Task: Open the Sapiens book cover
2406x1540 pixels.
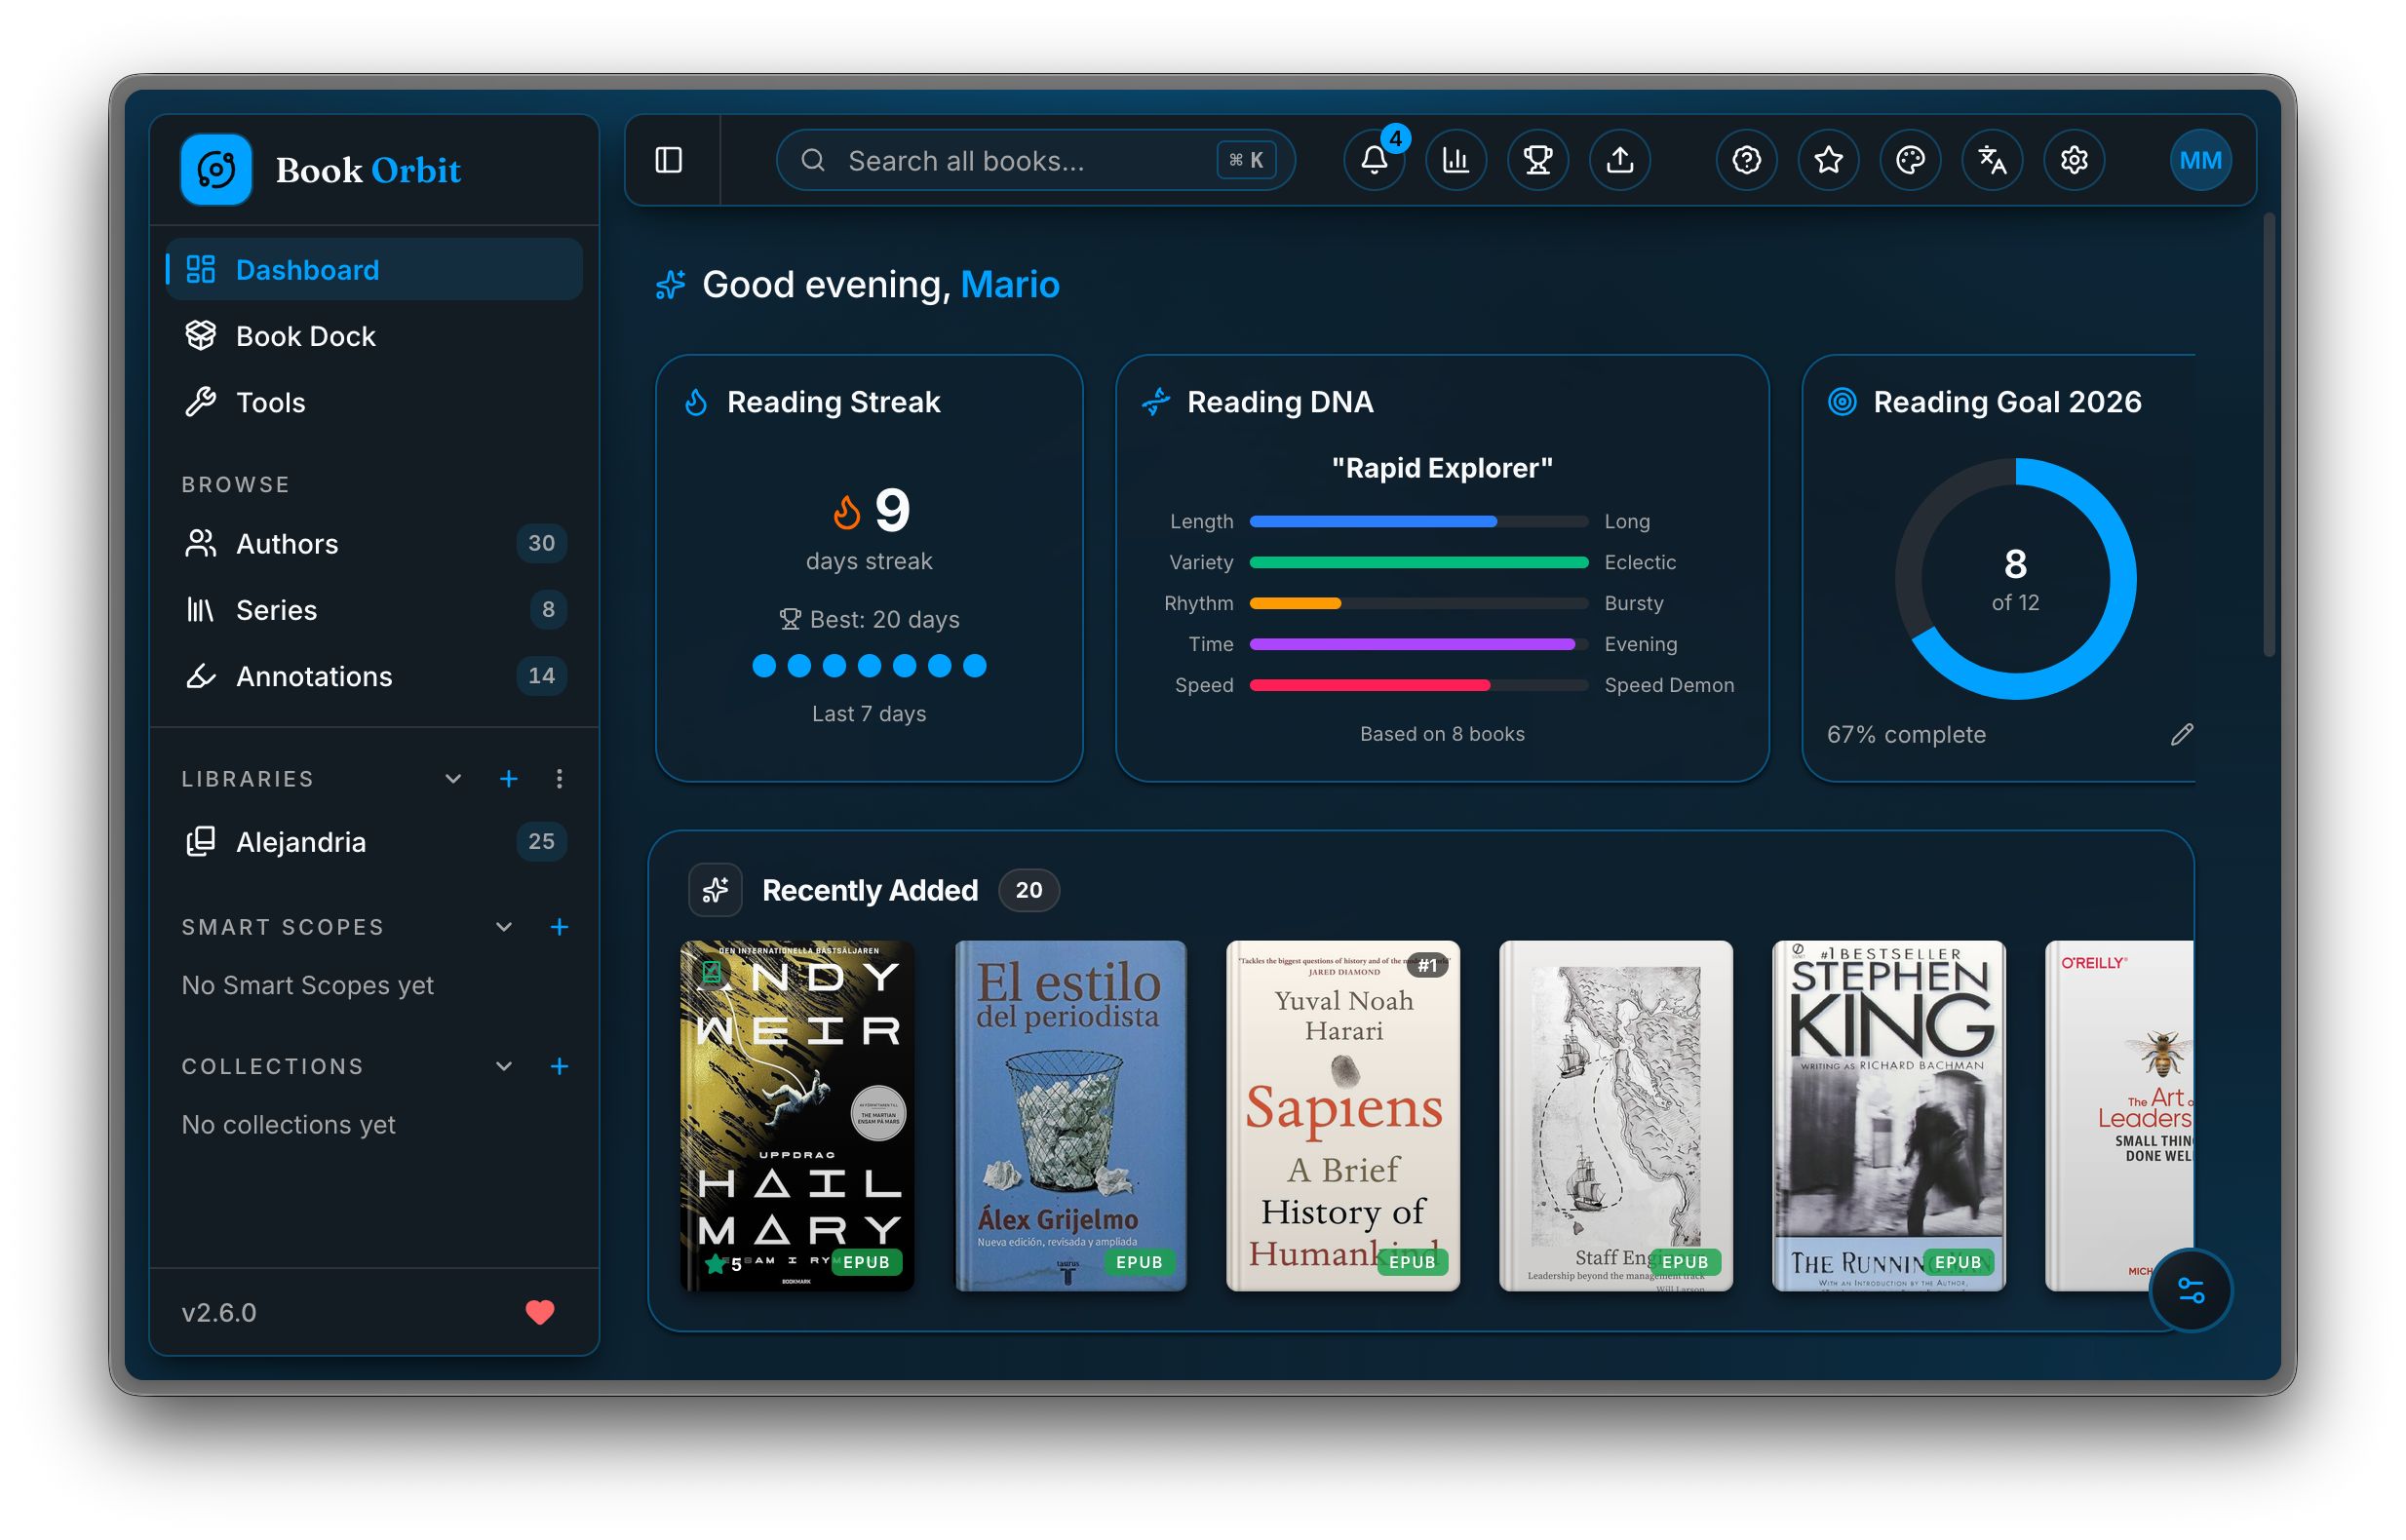Action: 1343,1116
